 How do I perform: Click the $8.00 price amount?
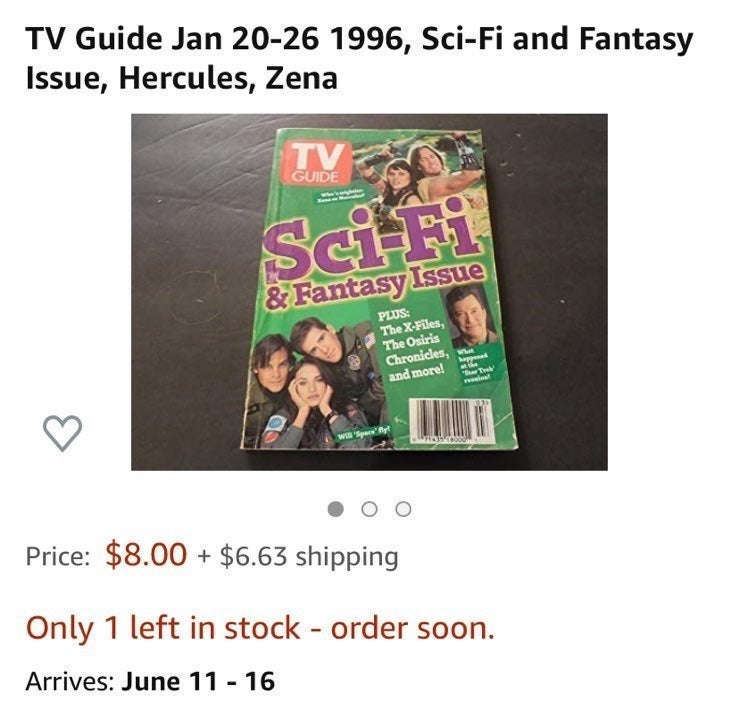click(146, 554)
